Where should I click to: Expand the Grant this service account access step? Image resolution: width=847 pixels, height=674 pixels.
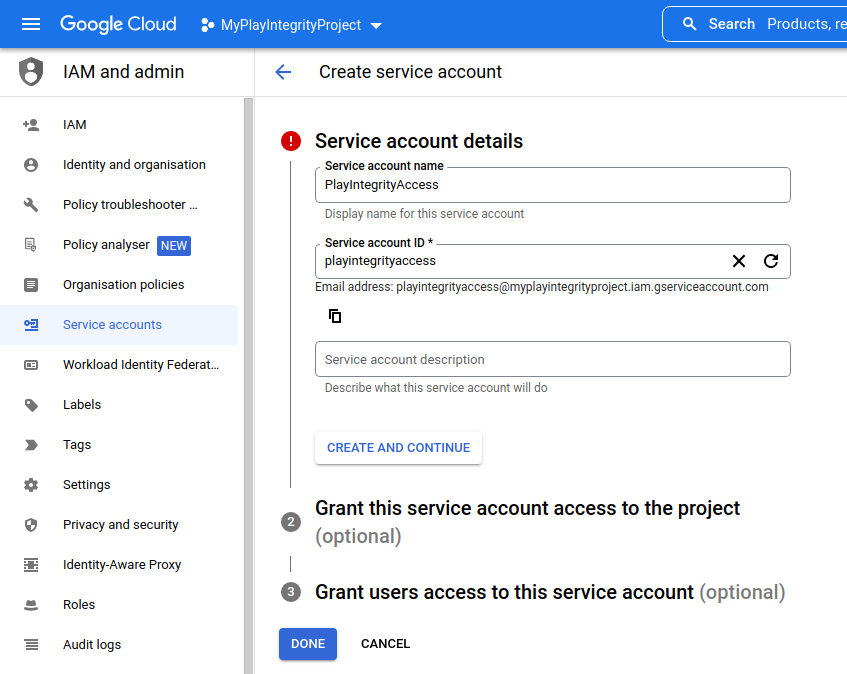click(x=527, y=508)
